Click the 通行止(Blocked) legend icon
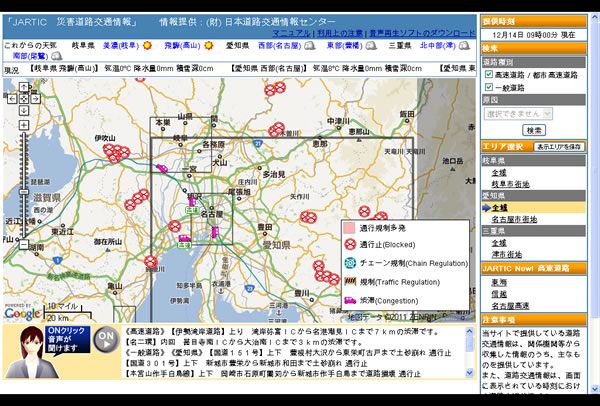 click(x=350, y=245)
